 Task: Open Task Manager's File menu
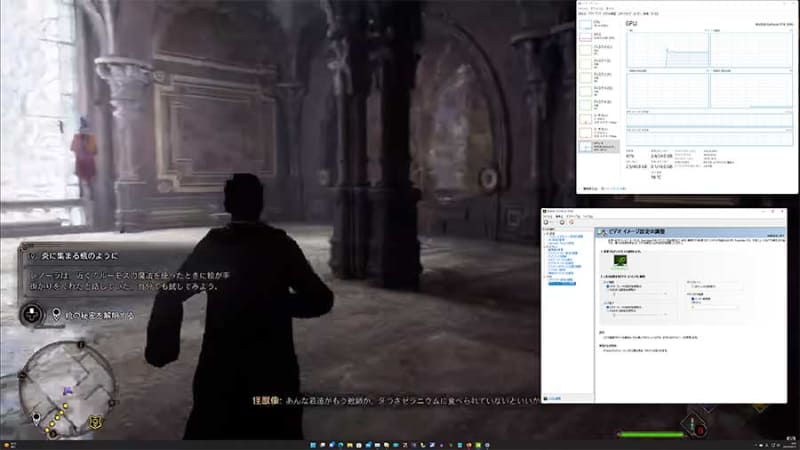(584, 8)
